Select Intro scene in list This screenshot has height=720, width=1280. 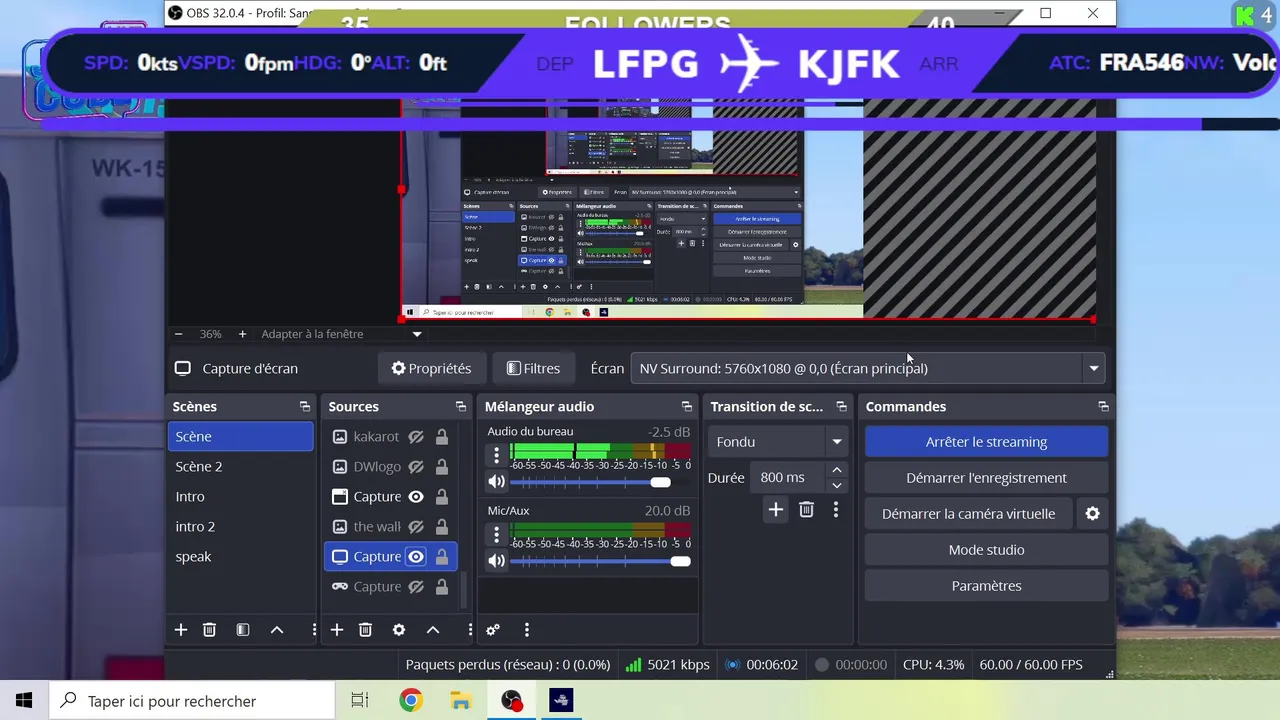240,496
